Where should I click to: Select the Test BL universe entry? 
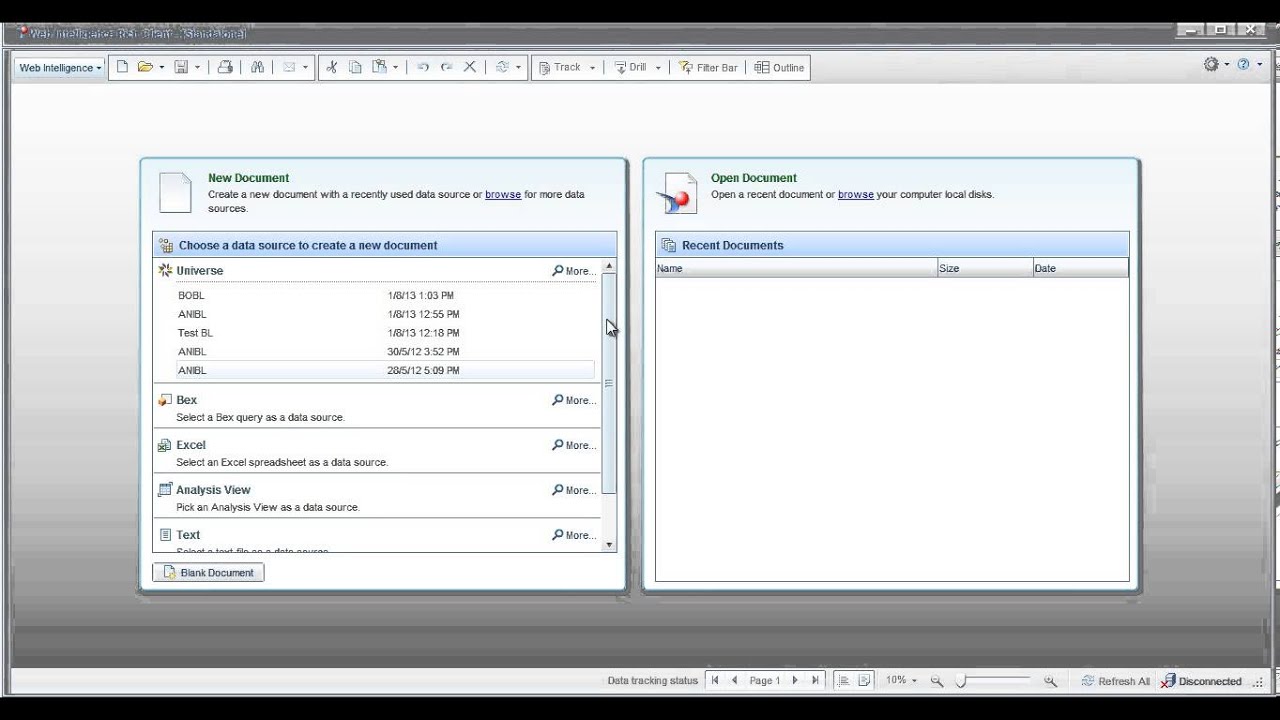pyautogui.click(x=385, y=333)
